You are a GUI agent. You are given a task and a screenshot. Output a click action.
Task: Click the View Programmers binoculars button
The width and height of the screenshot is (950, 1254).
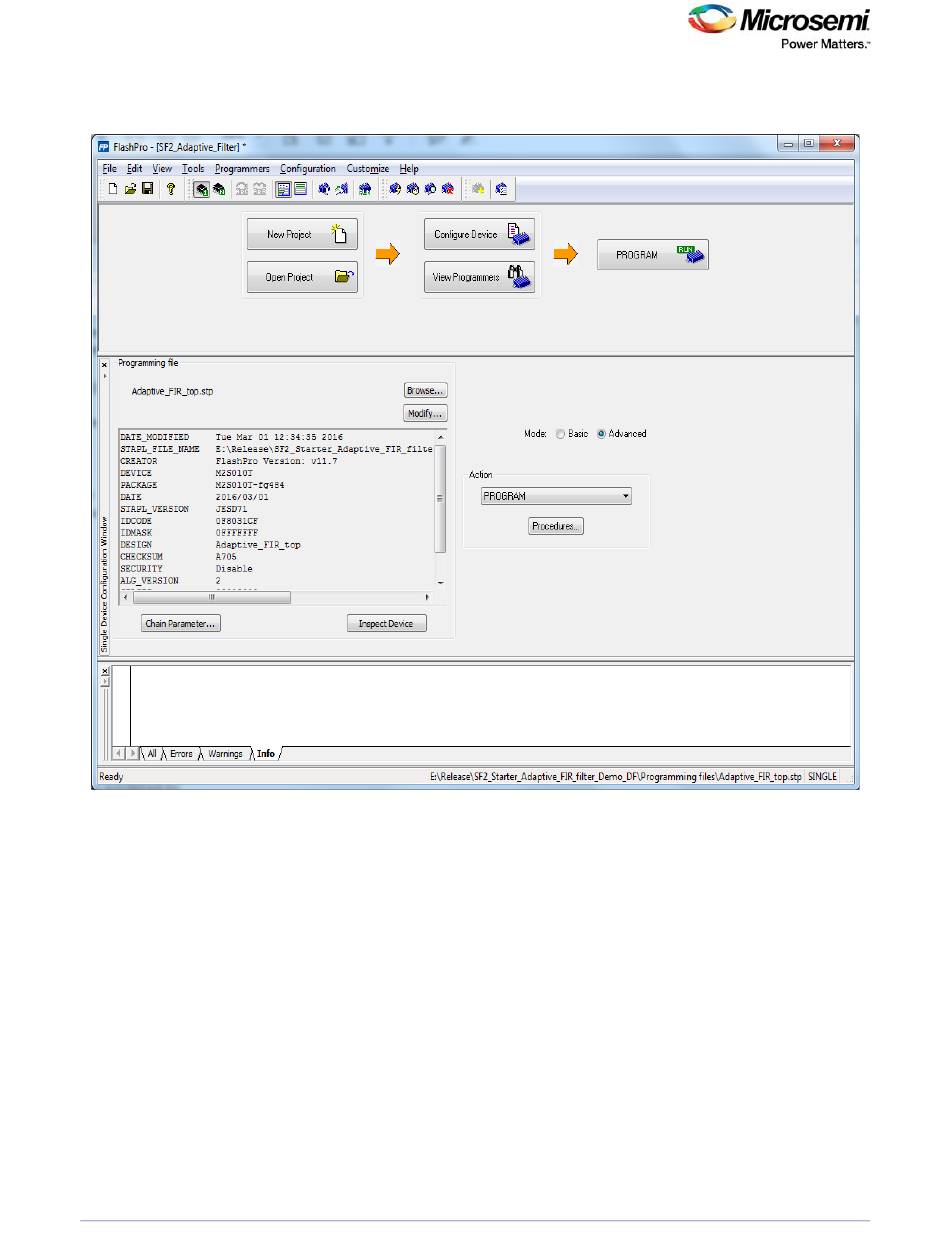[480, 278]
